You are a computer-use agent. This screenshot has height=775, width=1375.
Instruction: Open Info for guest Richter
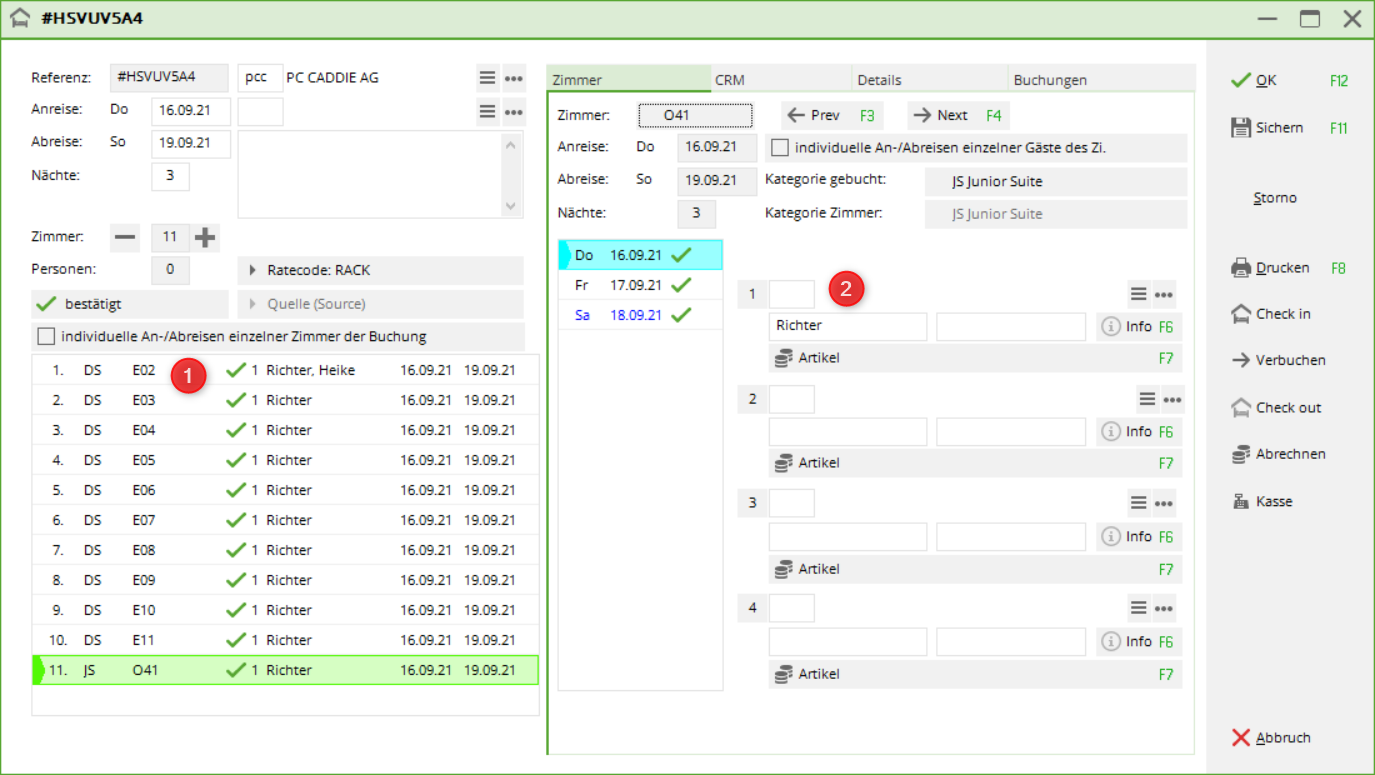tap(1127, 326)
